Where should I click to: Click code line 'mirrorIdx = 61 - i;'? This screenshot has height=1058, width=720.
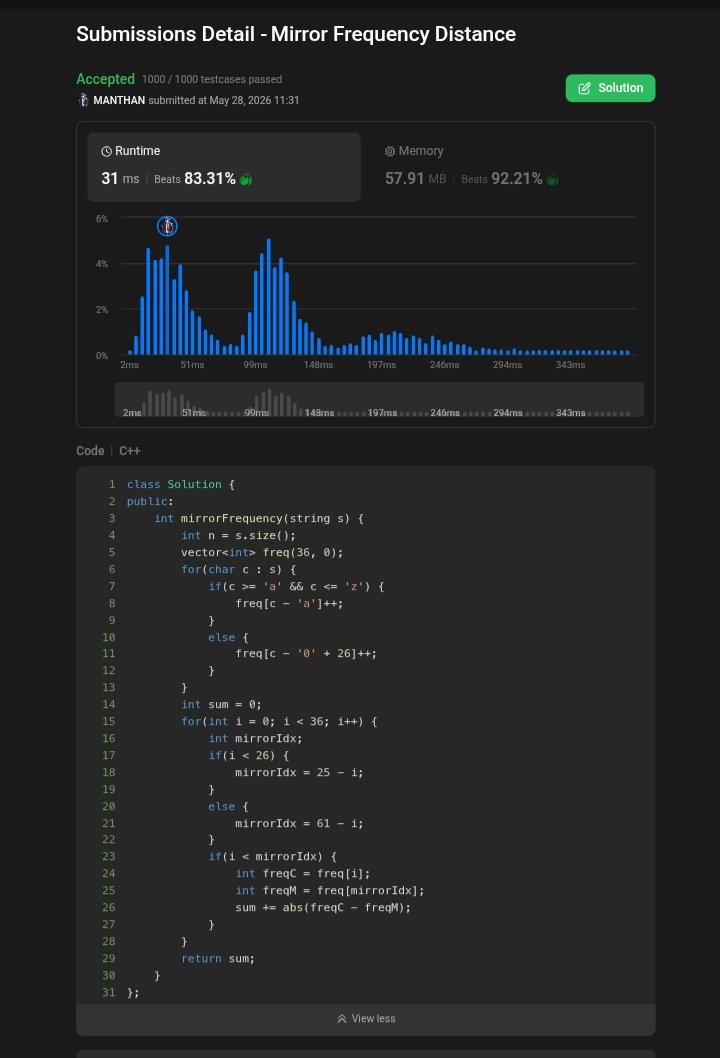[299, 823]
